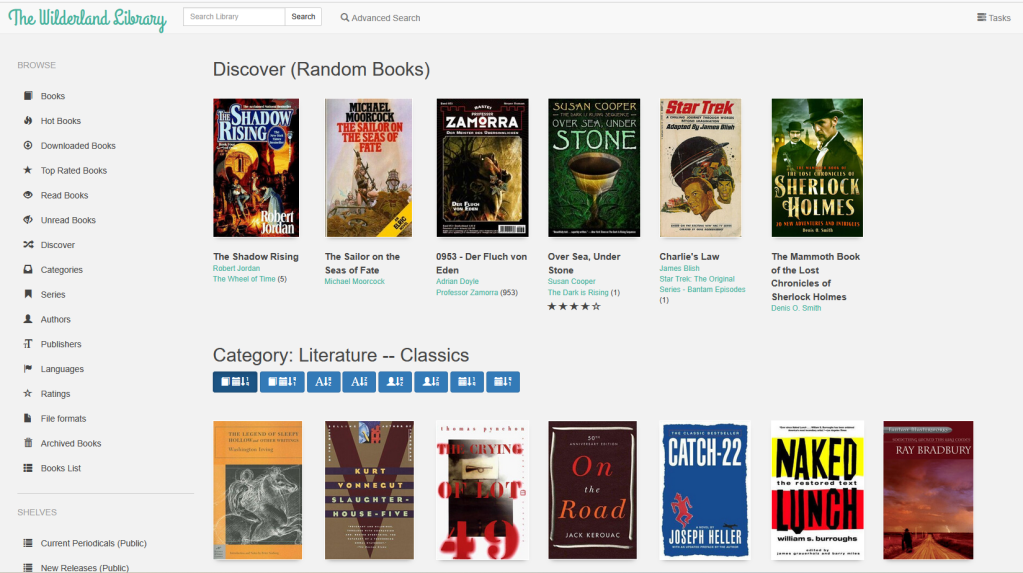1023x573 pixels.
Task: Open Naked Lunch cover
Action: (x=817, y=490)
